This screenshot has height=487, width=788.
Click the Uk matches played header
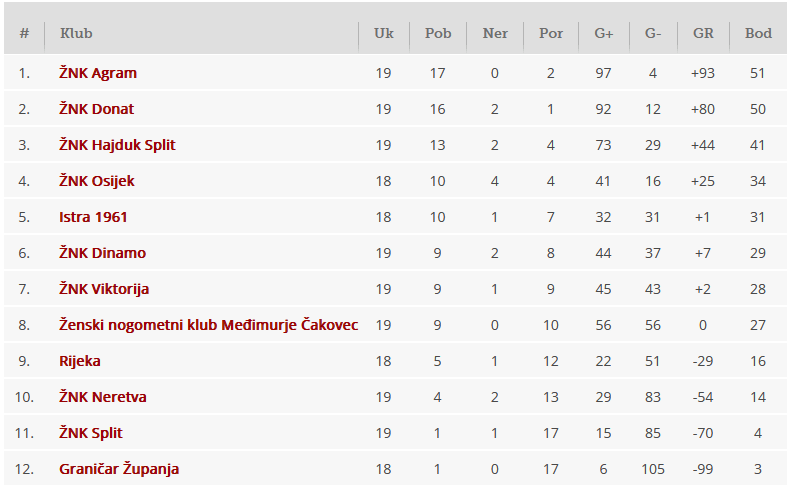coord(384,33)
